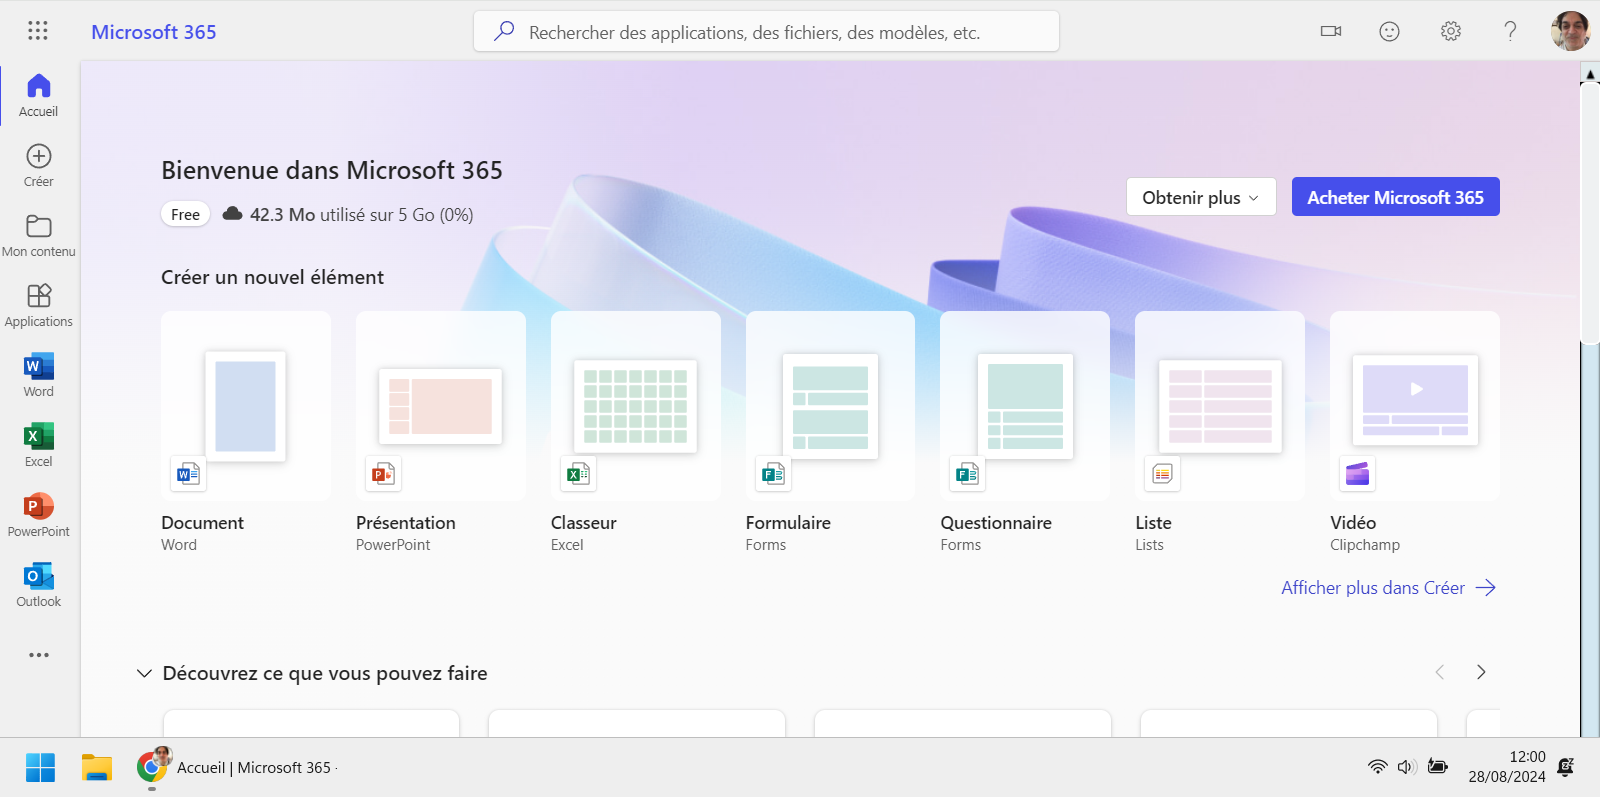Create a new Formulaire thumbnail
This screenshot has height=797, width=1600.
point(830,406)
